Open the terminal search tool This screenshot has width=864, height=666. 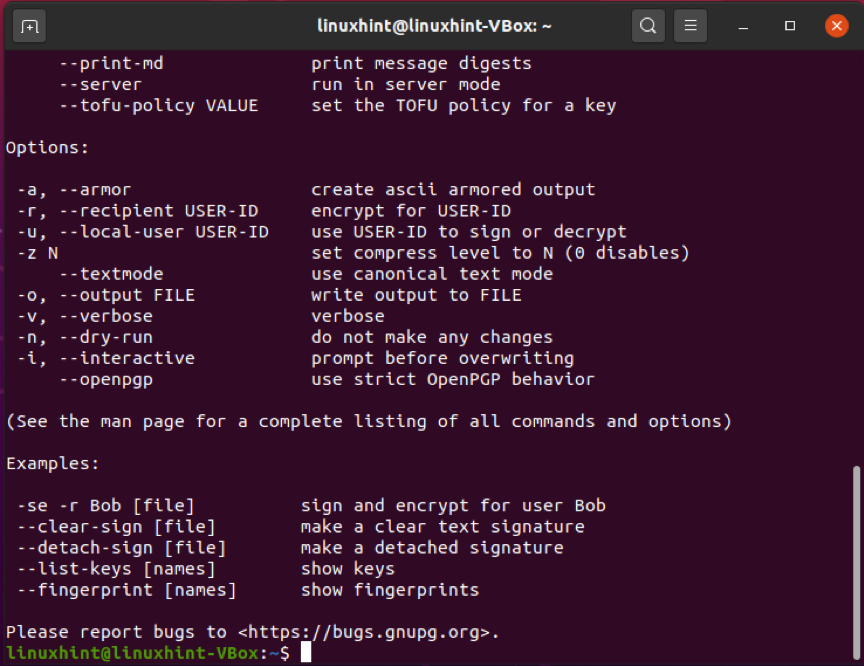648,26
